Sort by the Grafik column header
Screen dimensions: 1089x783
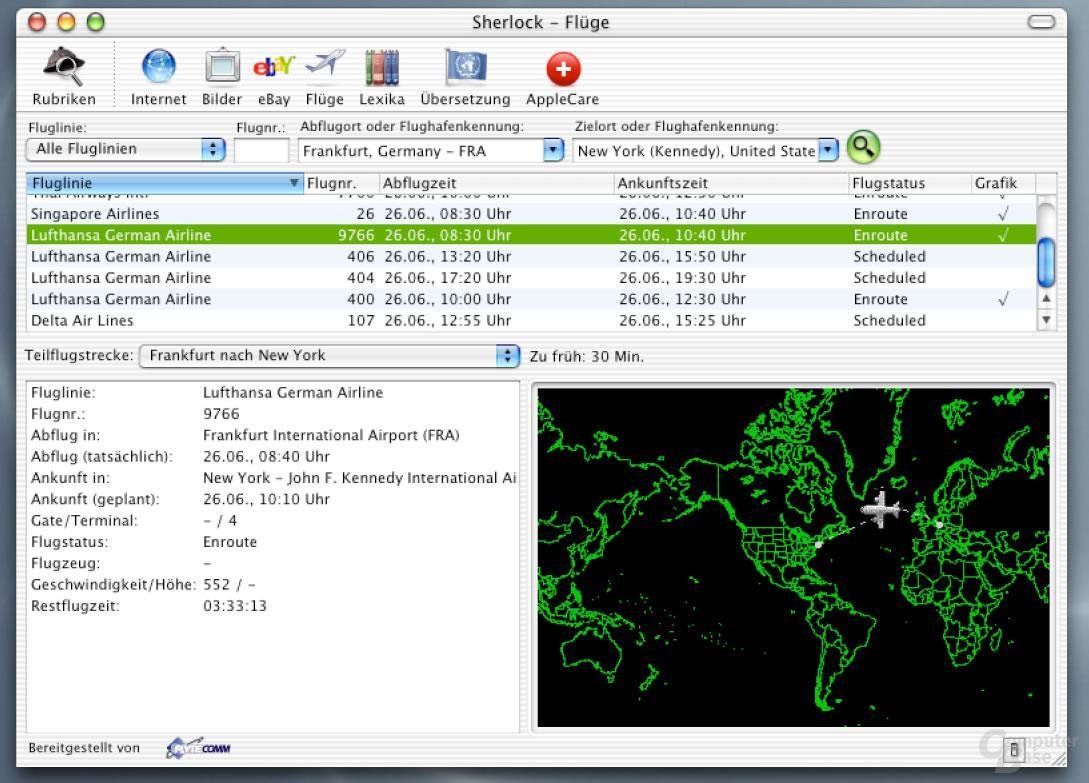click(x=1003, y=183)
